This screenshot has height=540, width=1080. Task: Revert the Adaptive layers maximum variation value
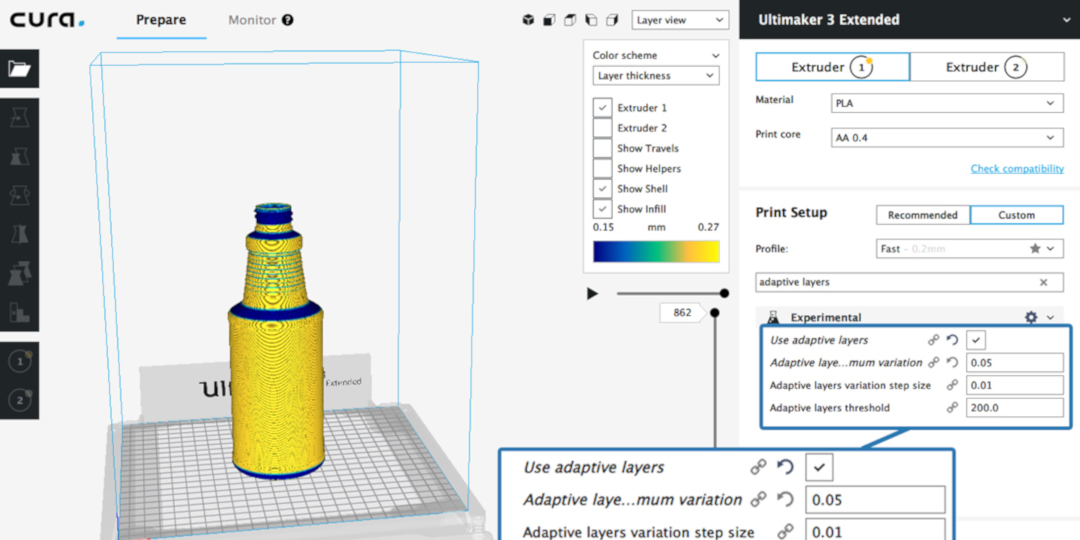pos(952,362)
